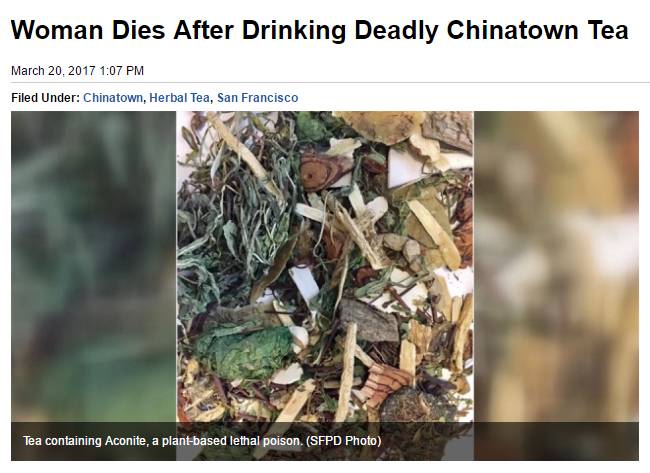Click the word Tea ending the headline
The width and height of the screenshot is (650, 473).
[608, 30]
